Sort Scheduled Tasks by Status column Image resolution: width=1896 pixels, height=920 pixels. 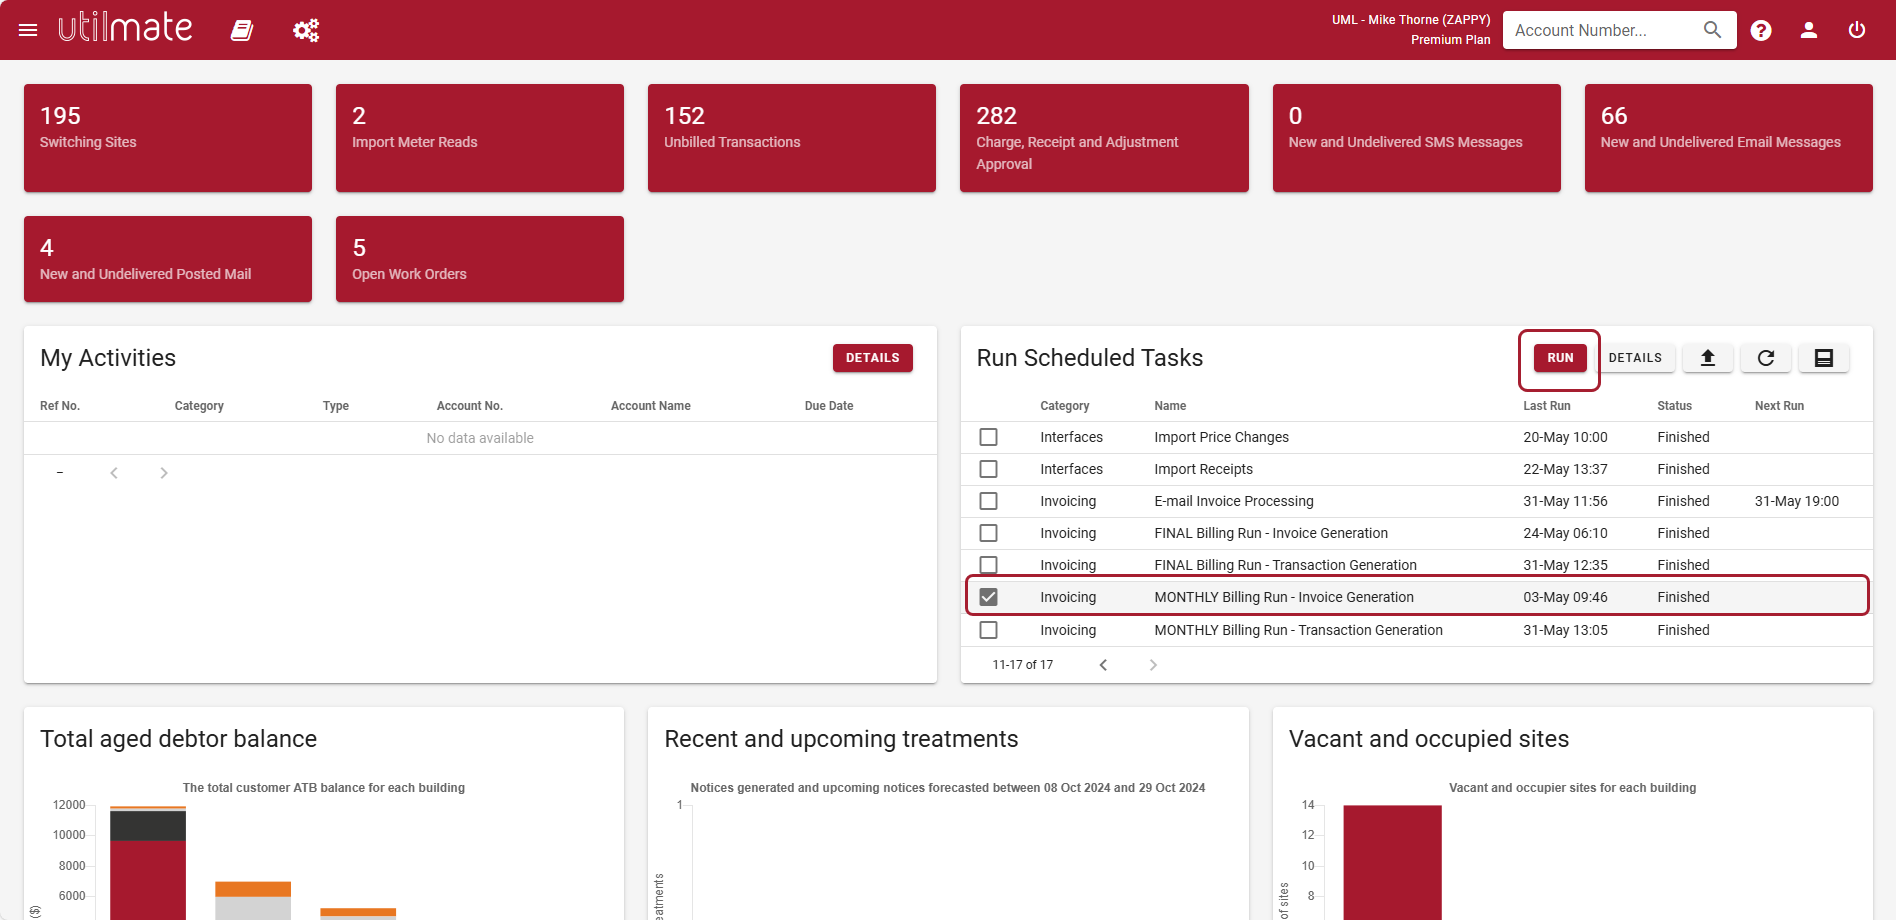coord(1674,406)
